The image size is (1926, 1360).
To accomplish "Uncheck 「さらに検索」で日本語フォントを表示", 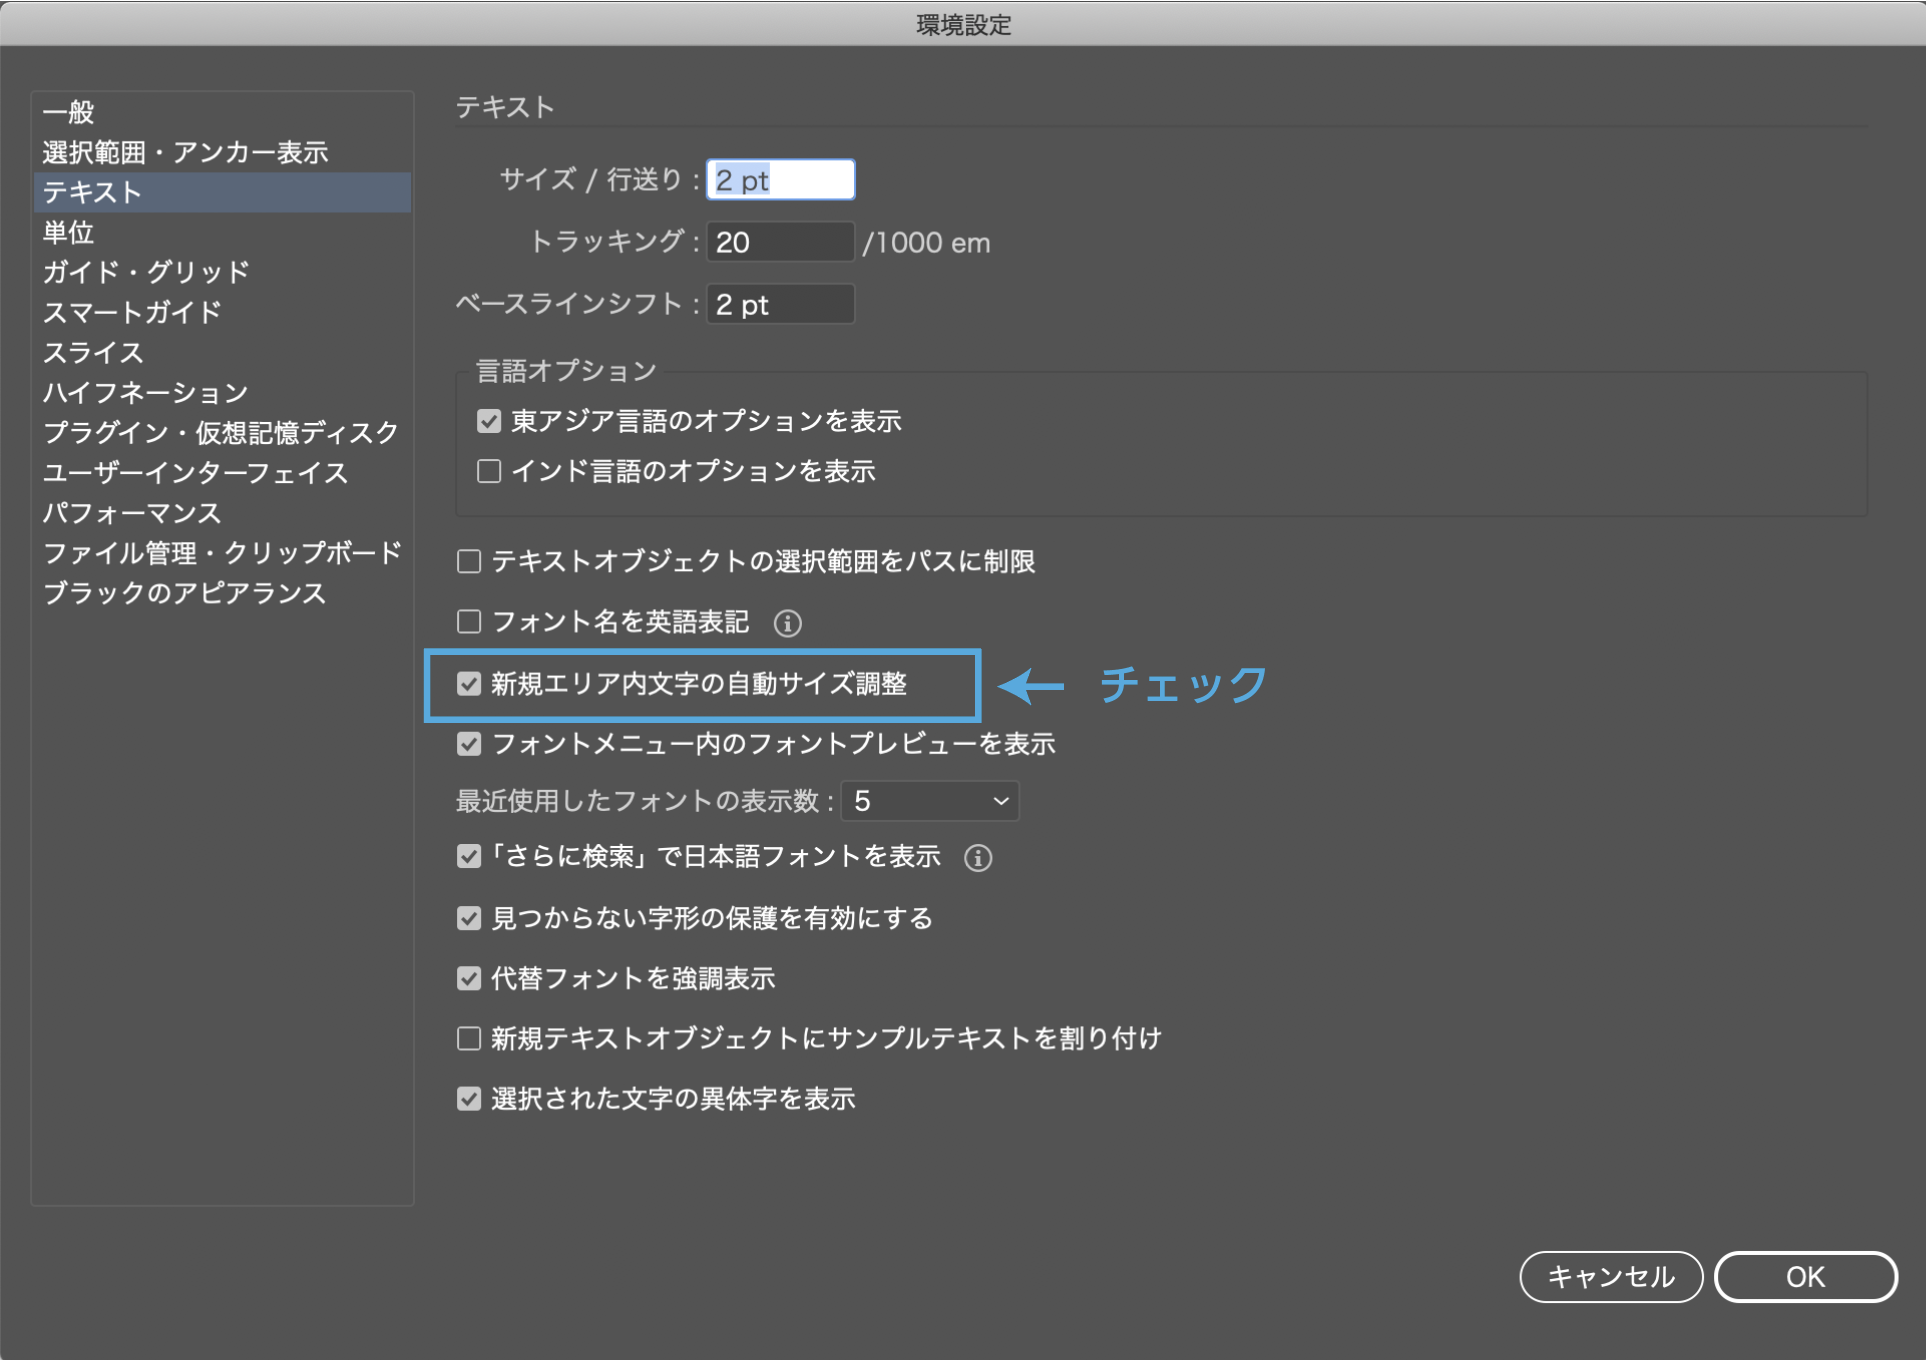I will (469, 857).
